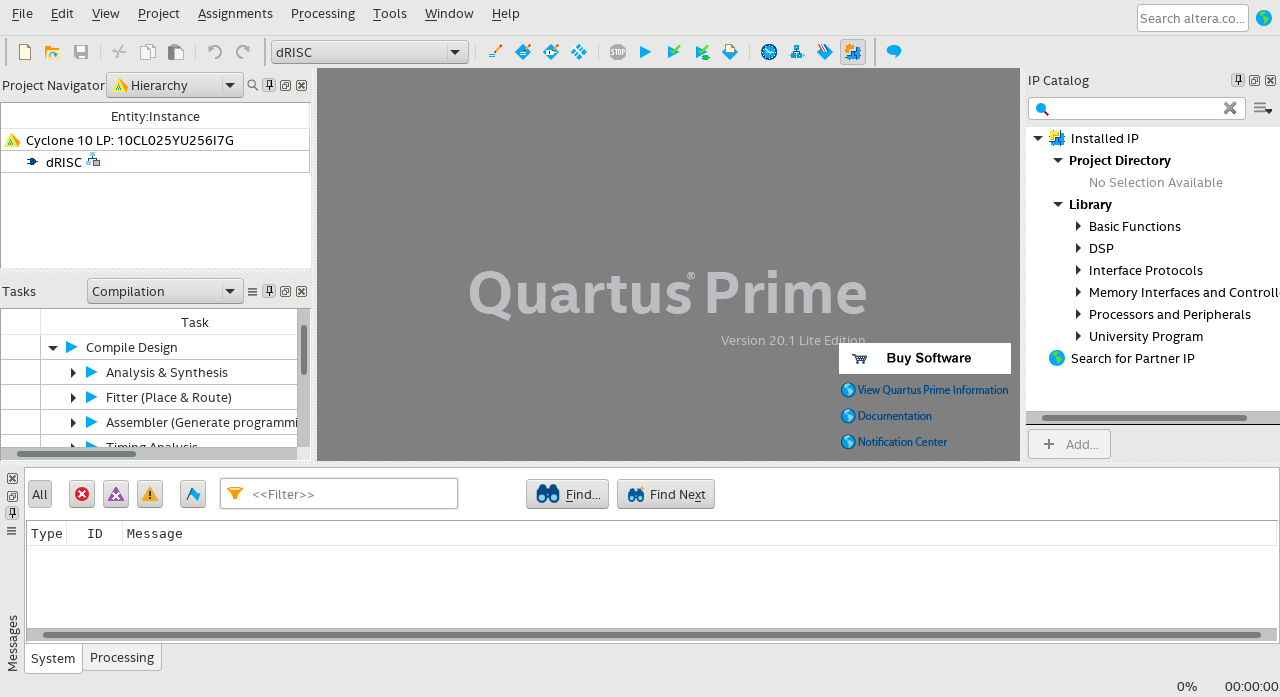The height and width of the screenshot is (697, 1280).
Task: Click IP Catalog horizontal scrollbar
Action: coord(1144,418)
